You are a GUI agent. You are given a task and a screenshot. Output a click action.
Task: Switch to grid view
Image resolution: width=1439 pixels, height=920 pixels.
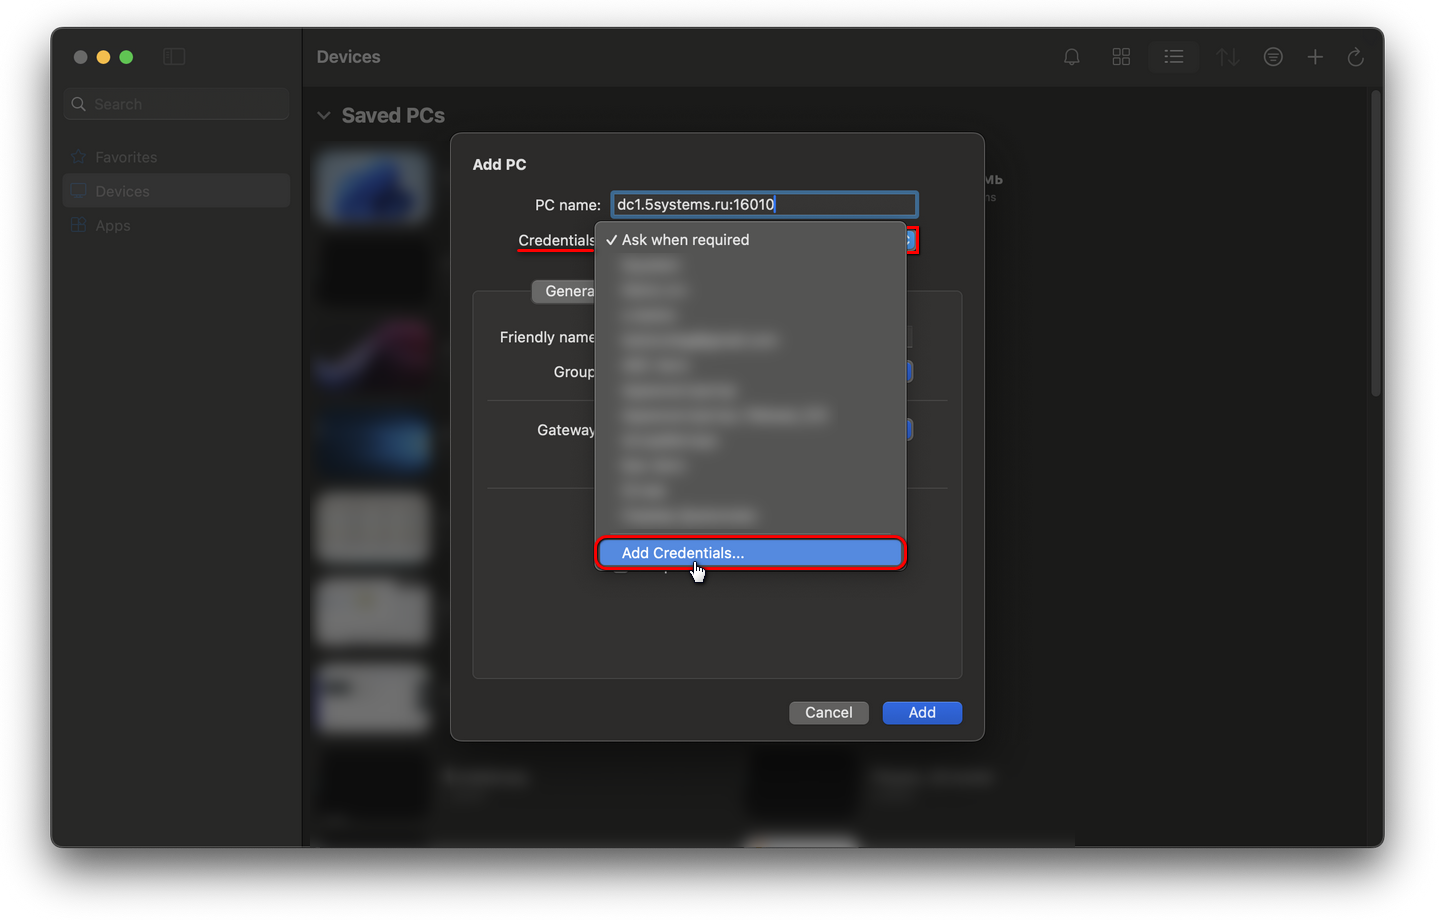(x=1121, y=57)
